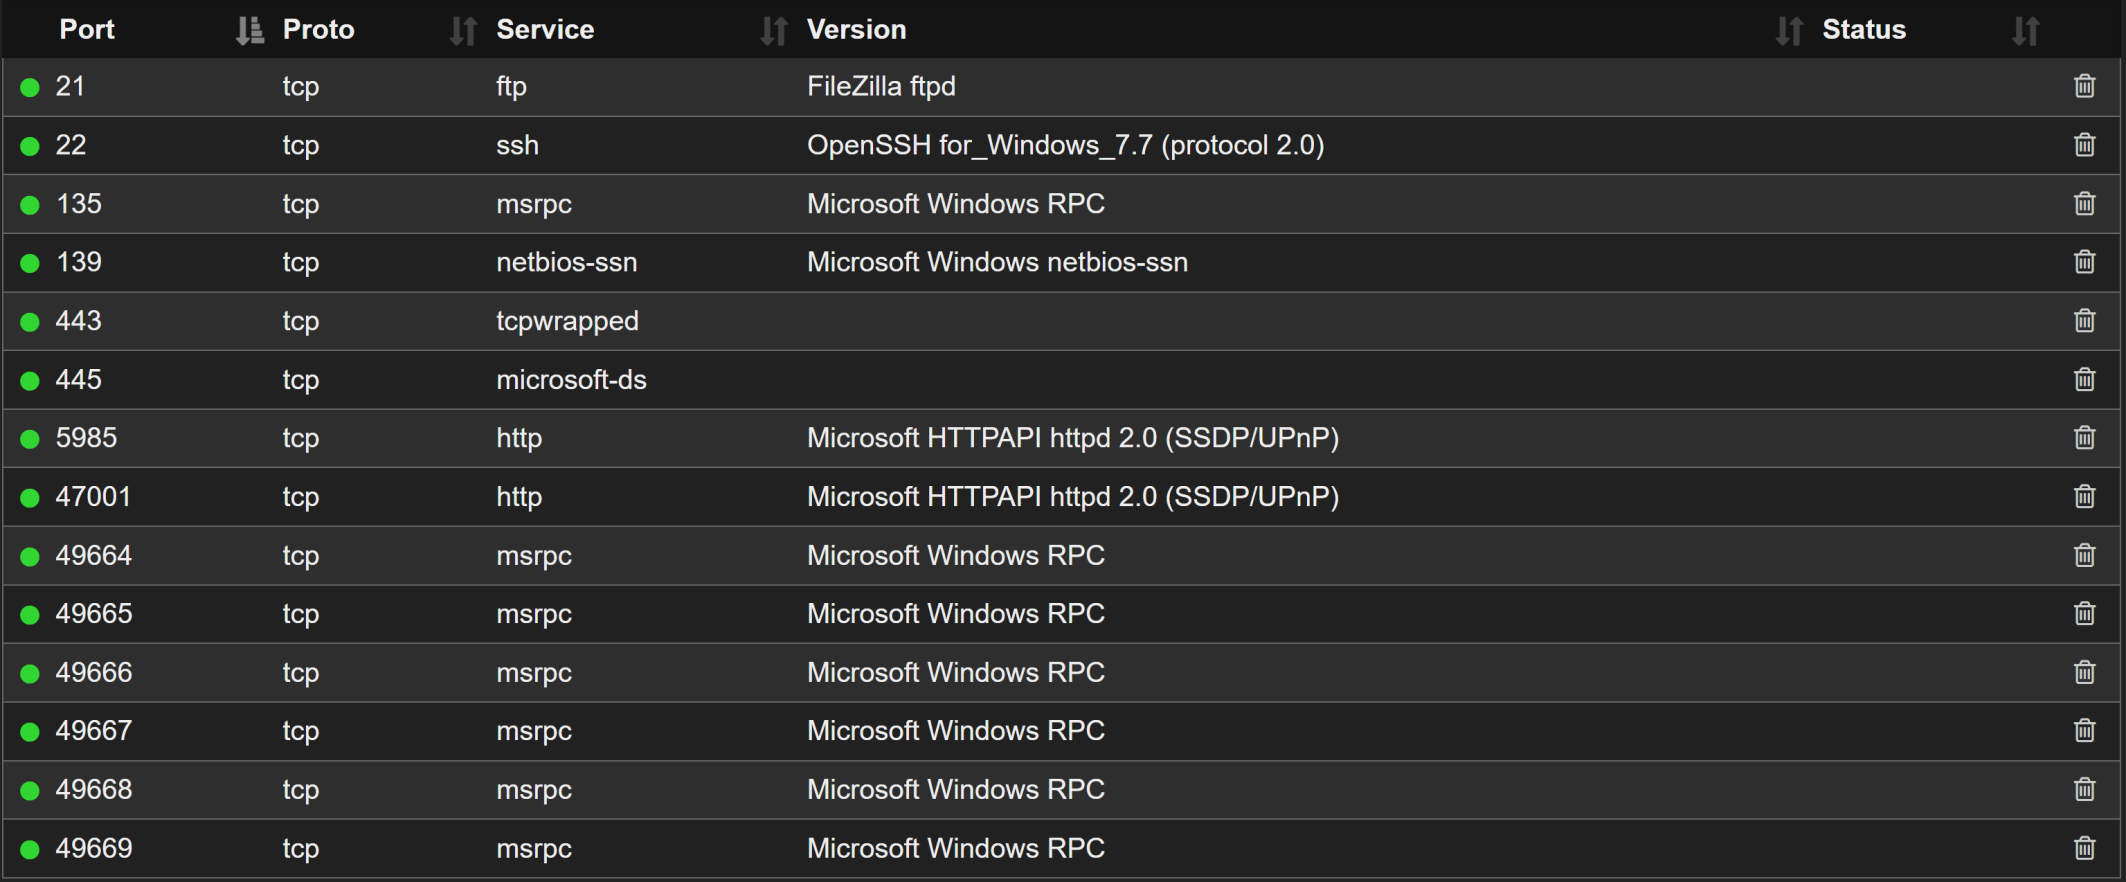This screenshot has height=882, width=2126.
Task: Remove the port 443 tcpwrapped row
Action: [x=2084, y=321]
